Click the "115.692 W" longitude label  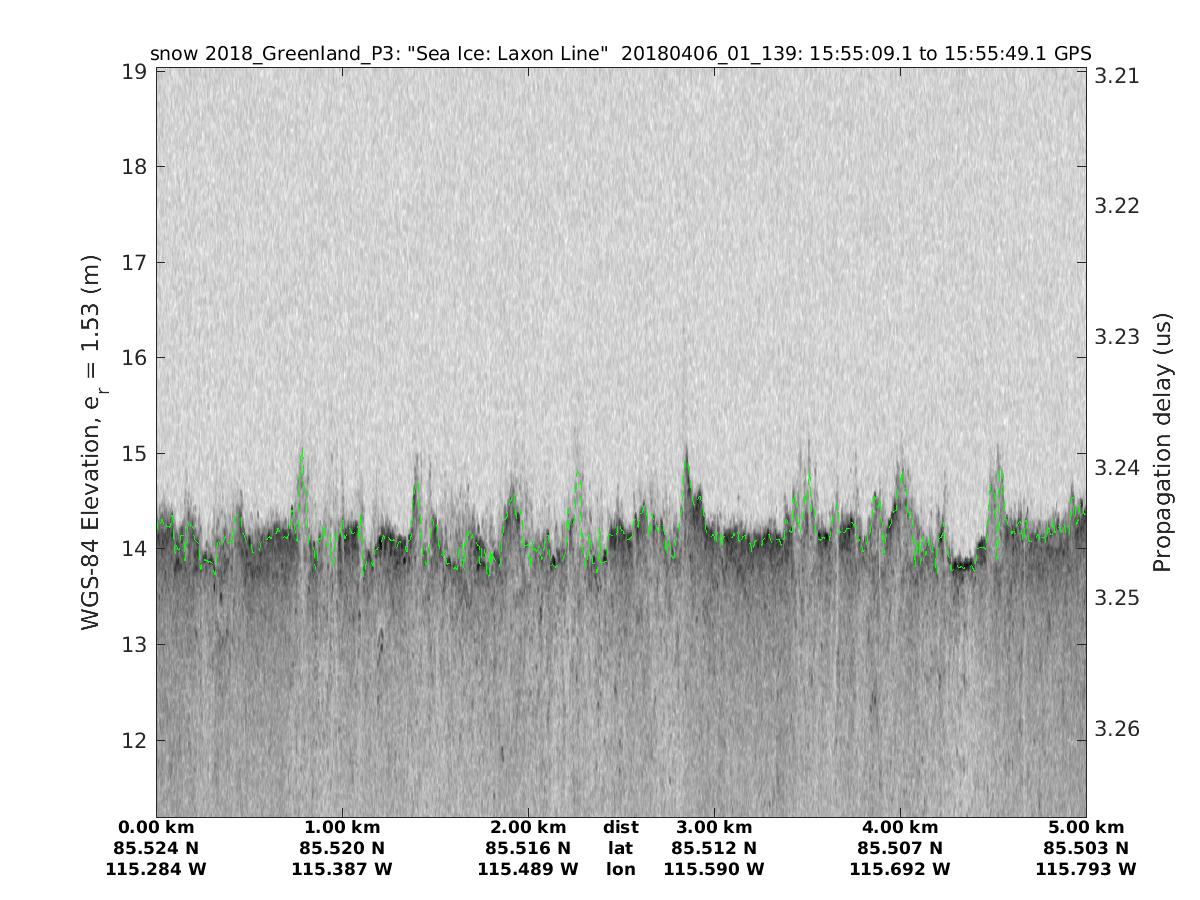click(x=900, y=870)
